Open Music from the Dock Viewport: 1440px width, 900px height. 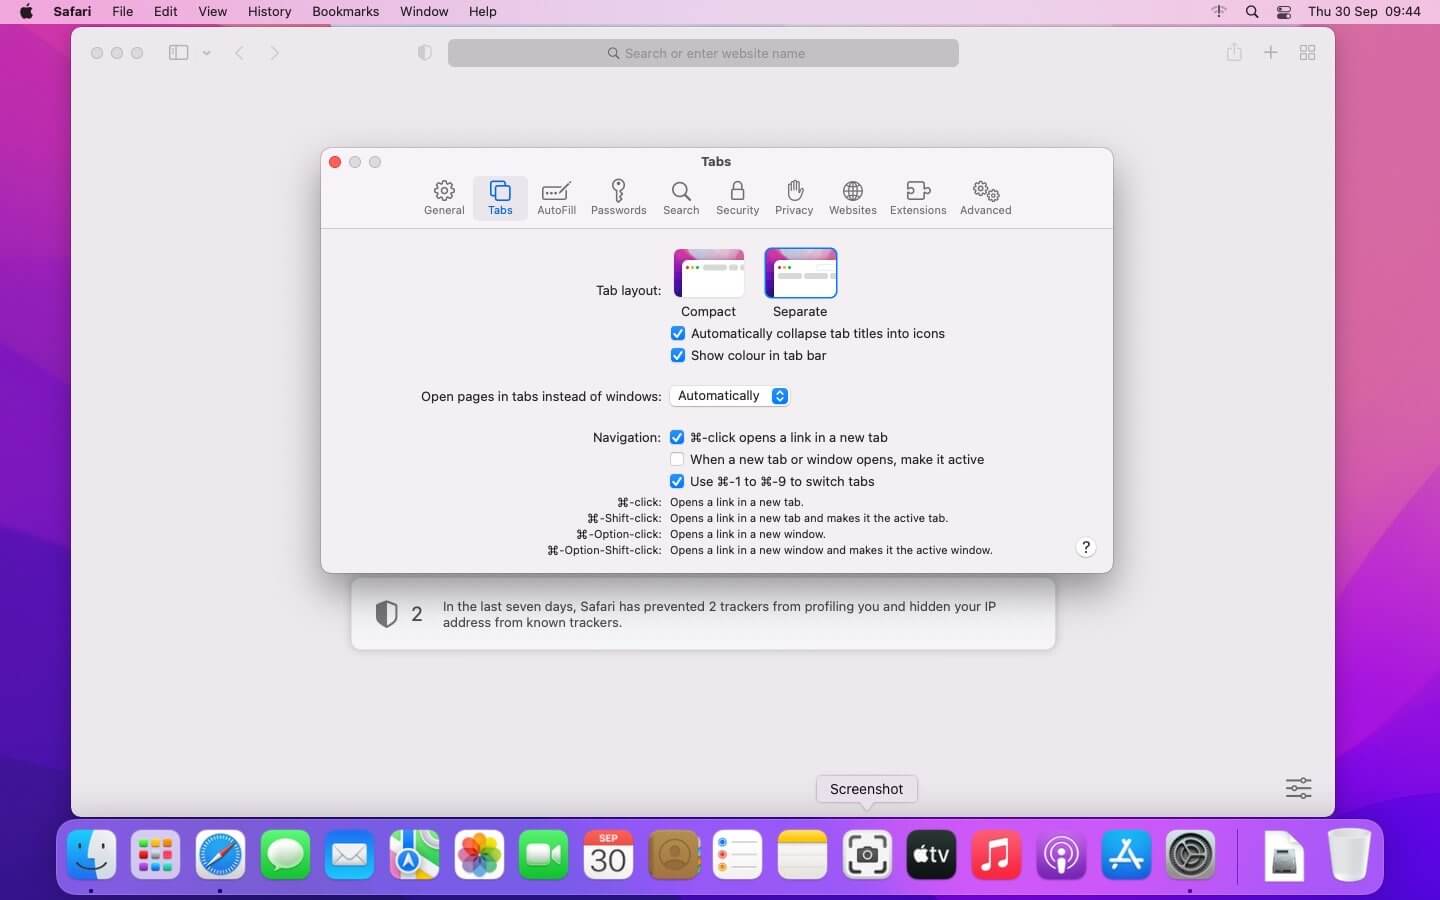(996, 855)
